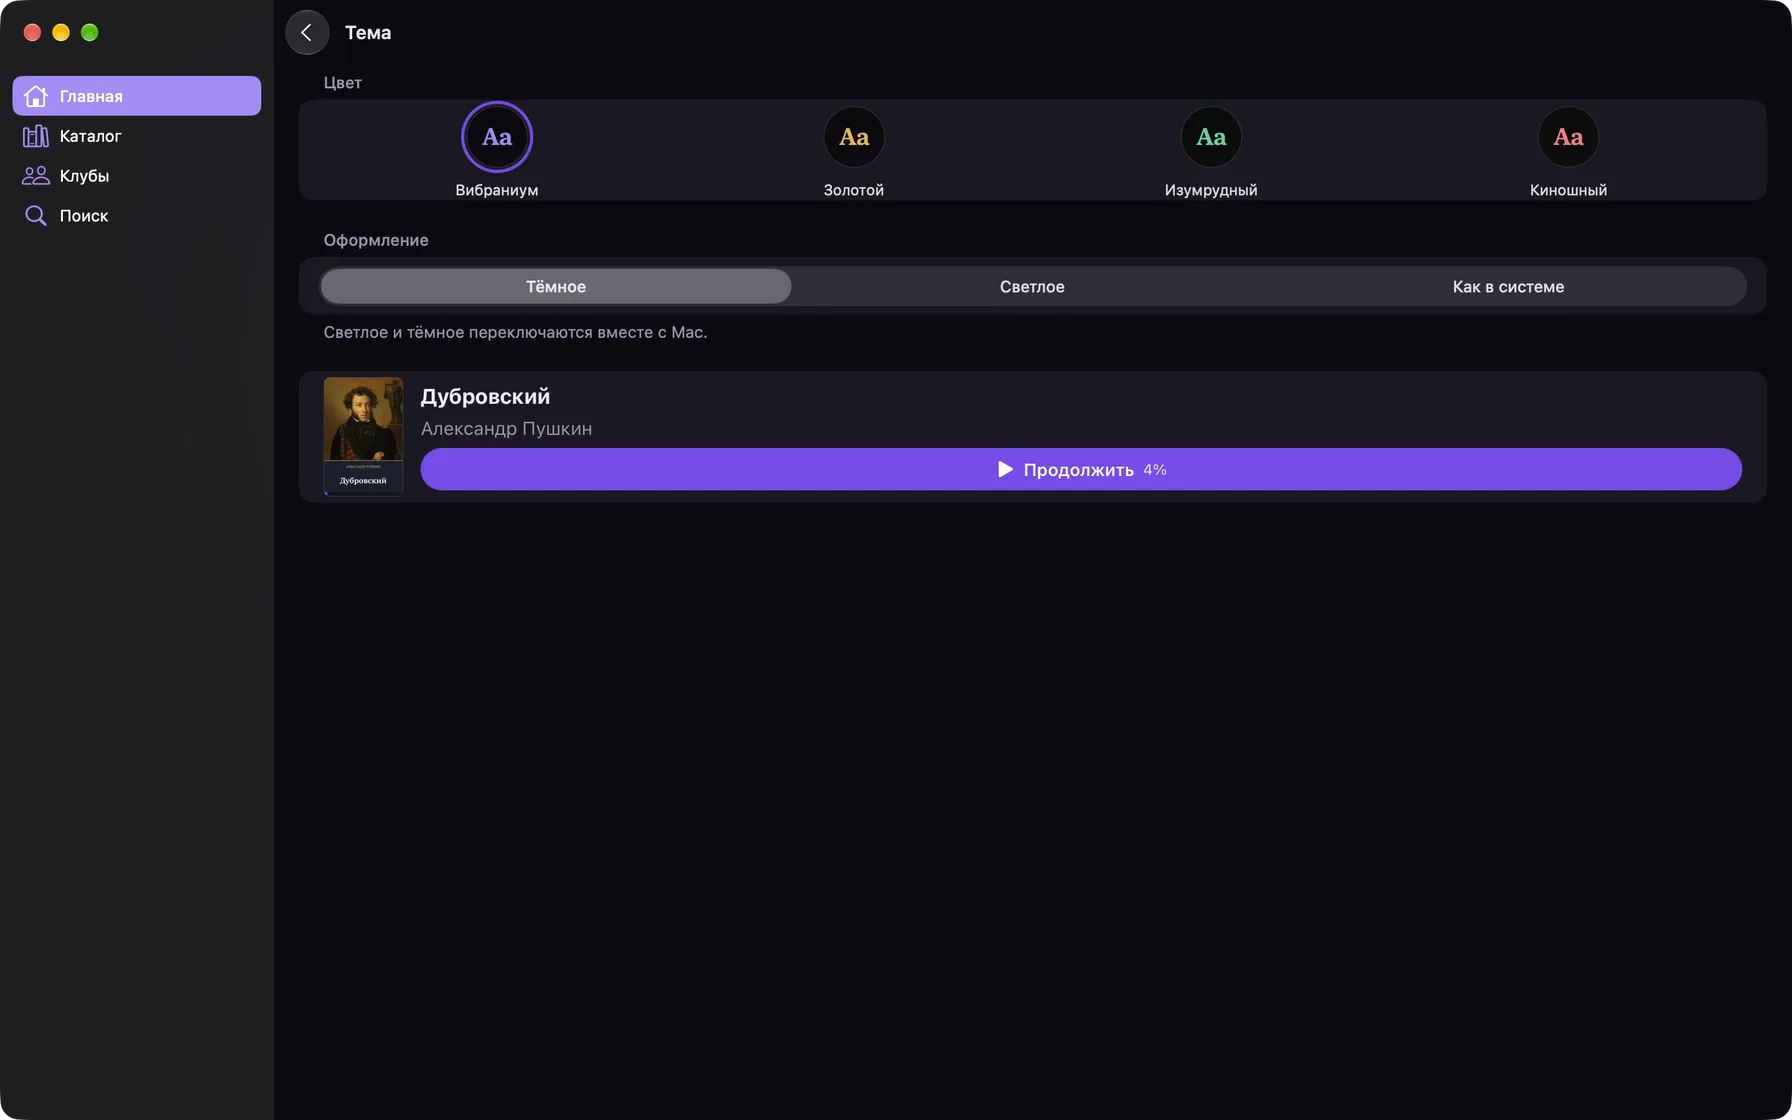
Task: Choose the Золотой color theme swatch
Action: 854,137
